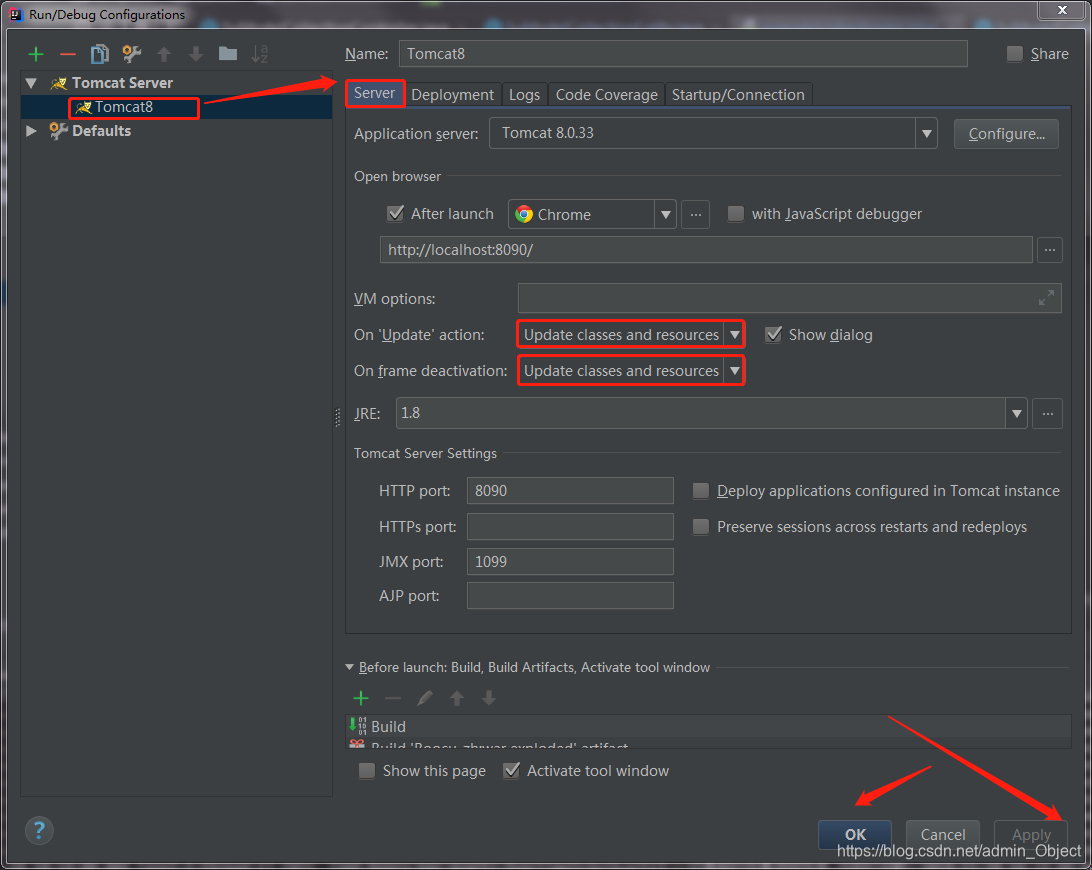Click the JMX port field showing 1099
Screen dimensions: 1092x870
[x=570, y=561]
